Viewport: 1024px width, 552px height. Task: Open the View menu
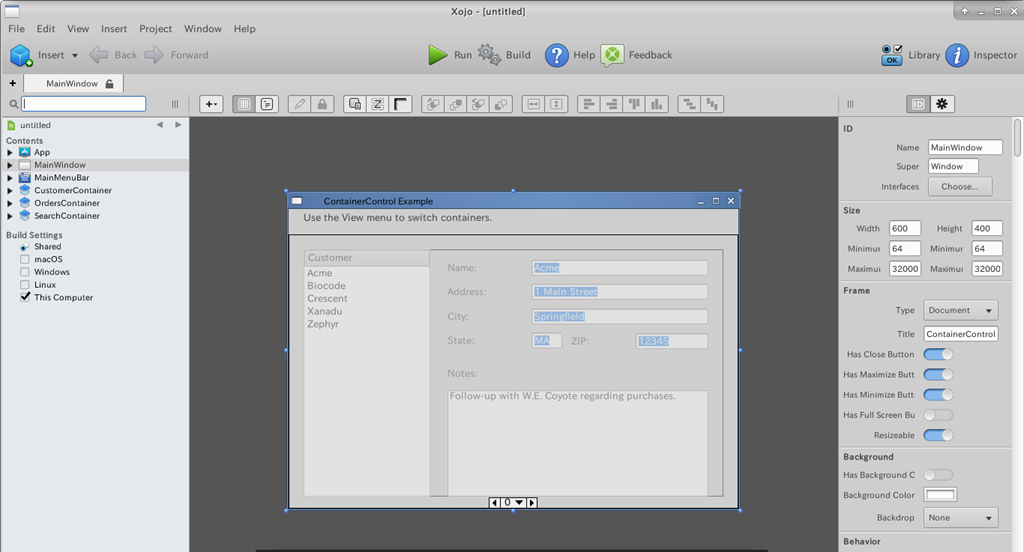[x=78, y=29]
